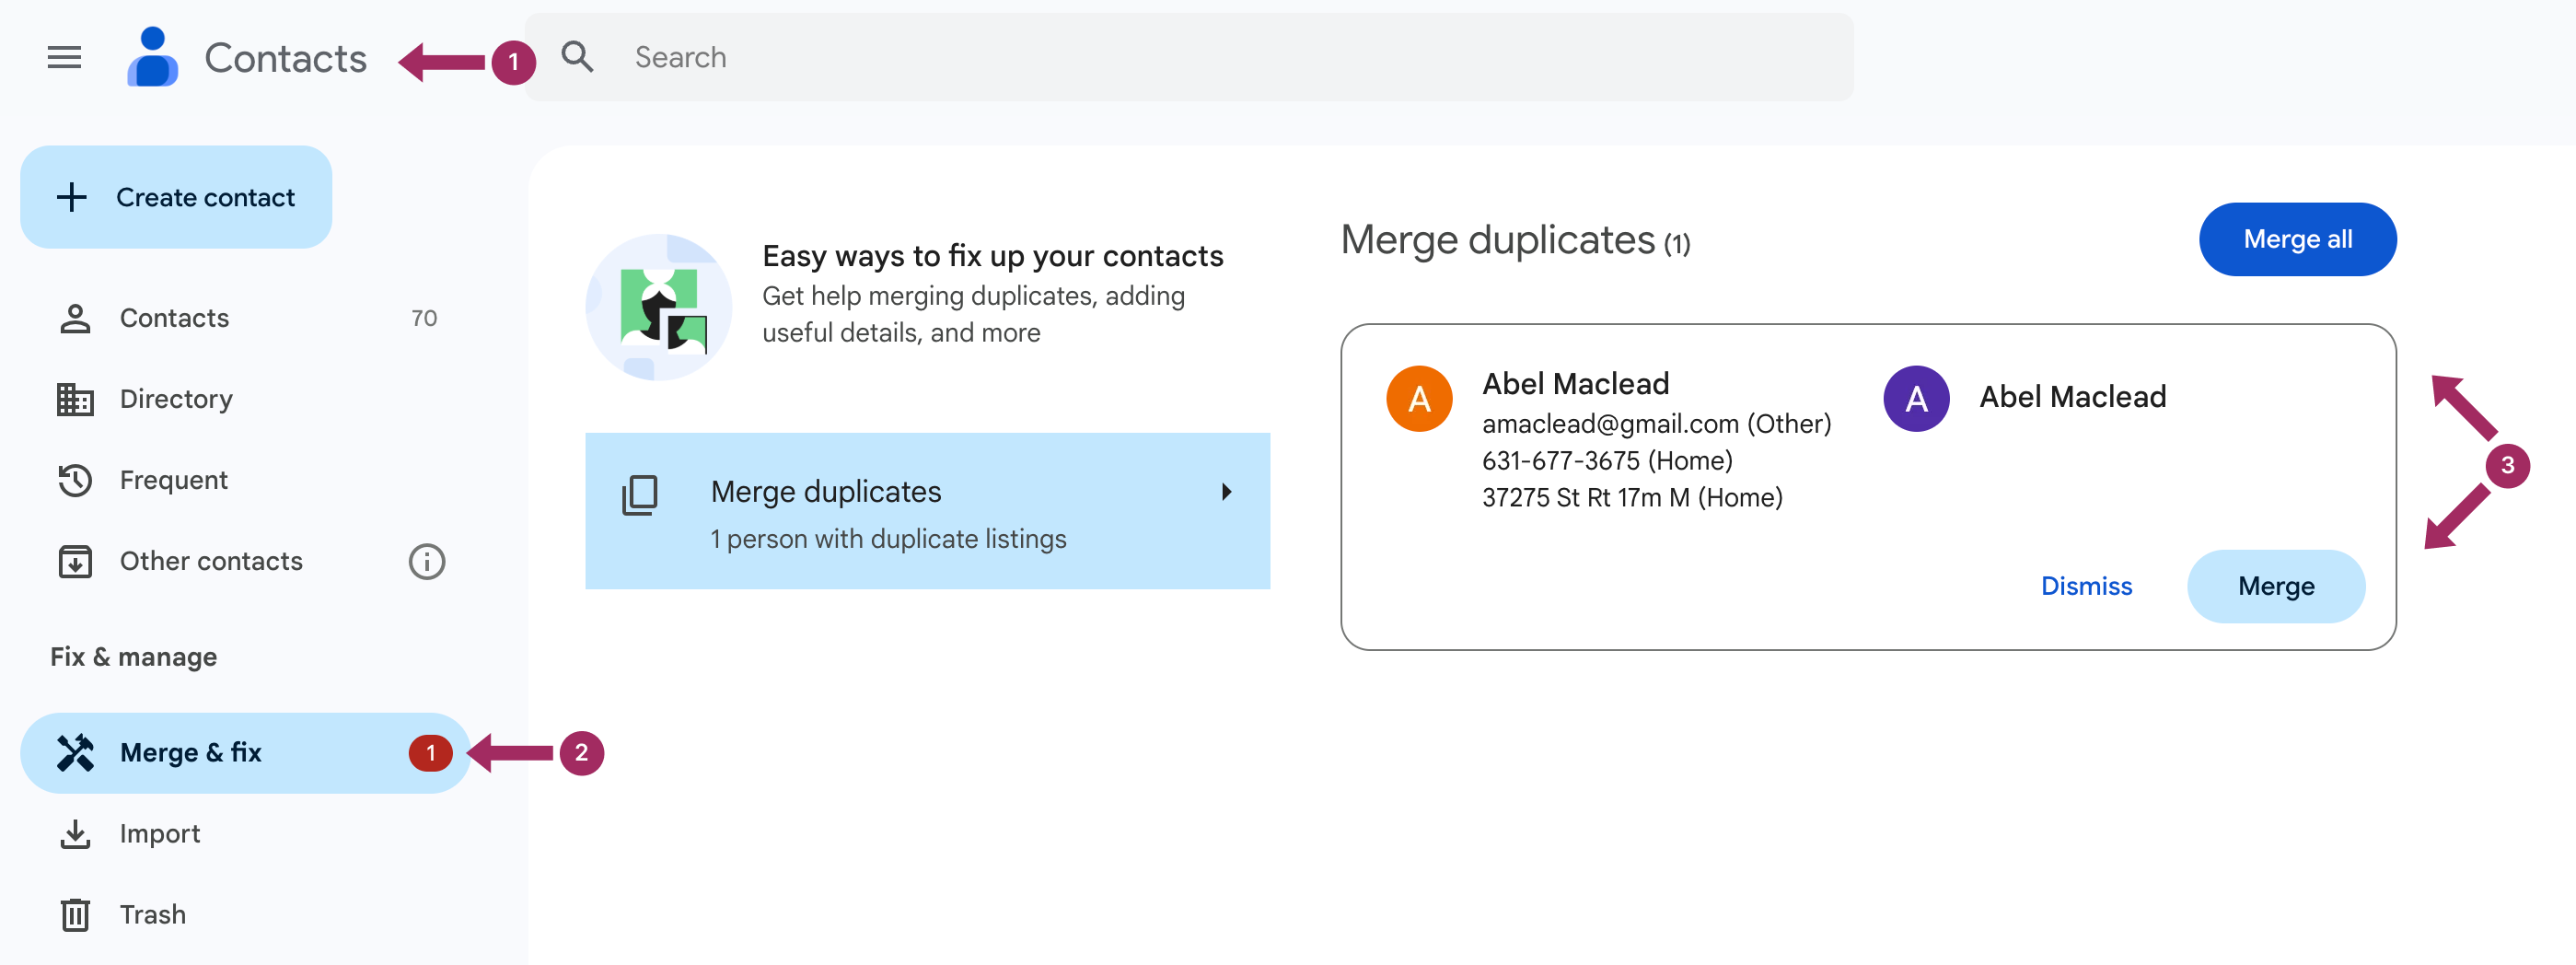
Task: Click the info icon beside Other contacts
Action: tap(427, 561)
